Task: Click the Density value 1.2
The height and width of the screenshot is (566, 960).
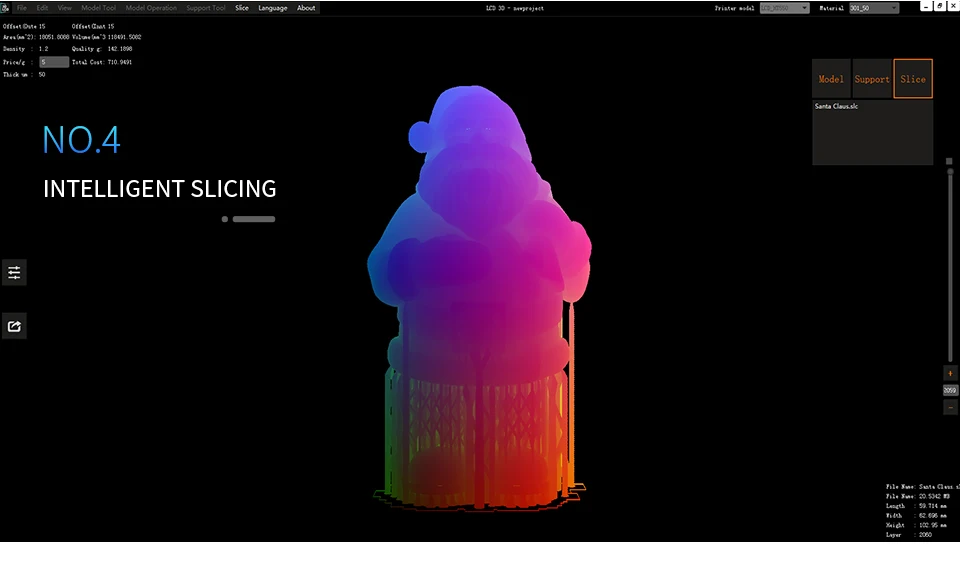Action: tap(43, 48)
